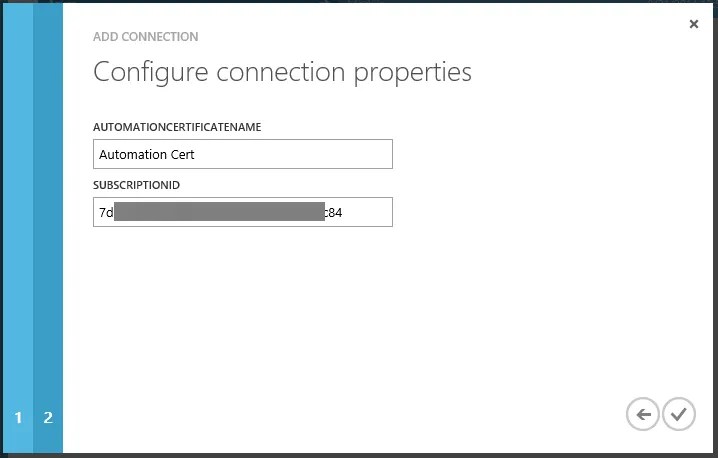Close the Add Connection dialog

(x=694, y=24)
